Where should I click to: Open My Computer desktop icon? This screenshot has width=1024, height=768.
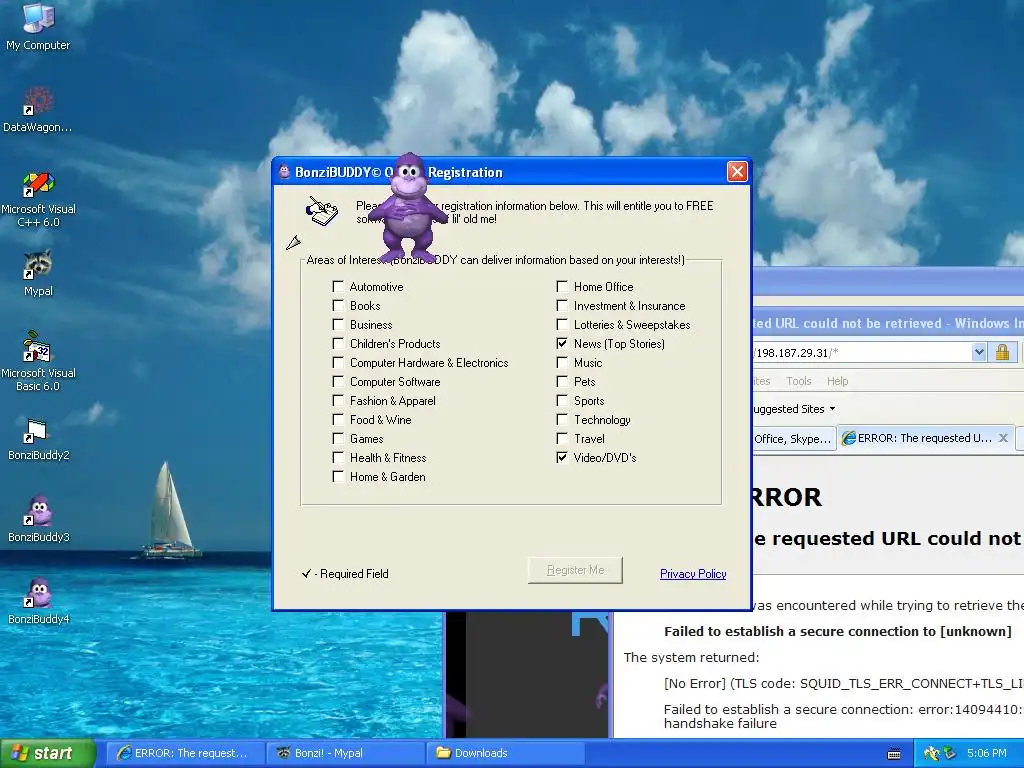[38, 26]
